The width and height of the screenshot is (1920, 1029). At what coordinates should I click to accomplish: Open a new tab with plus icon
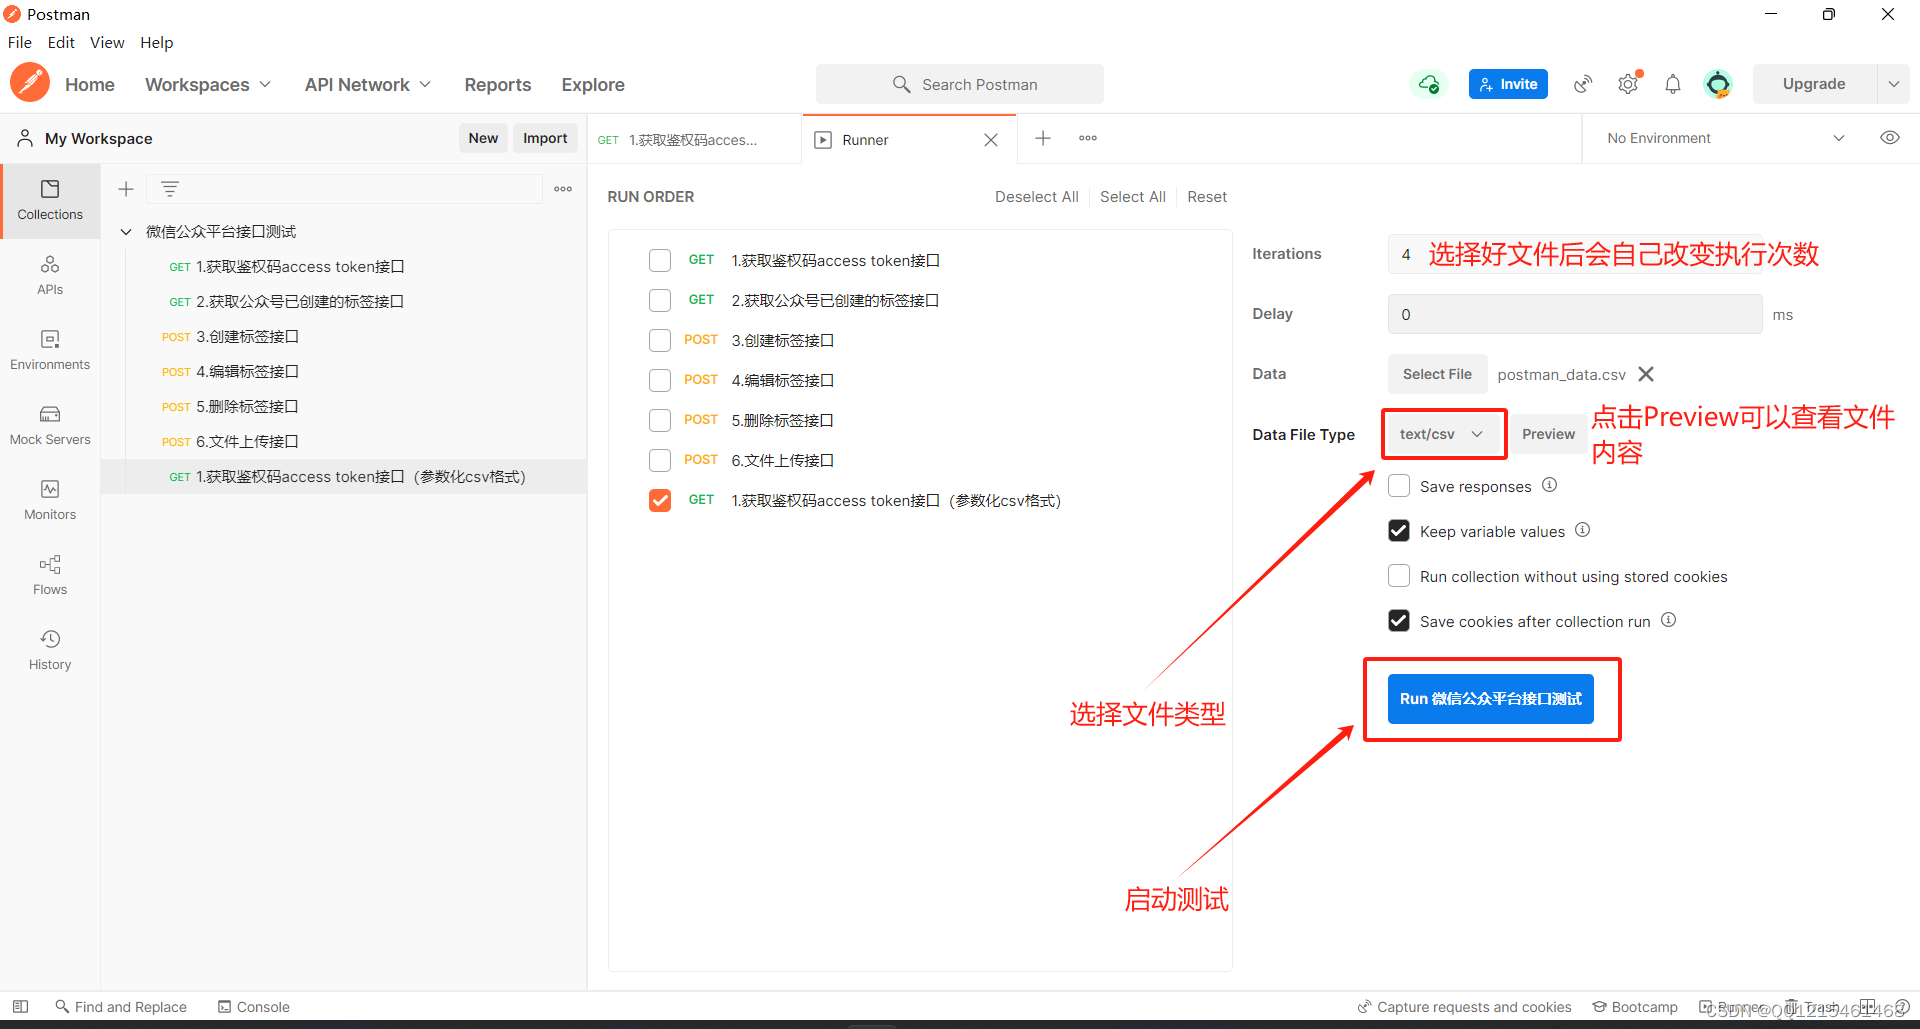pyautogui.click(x=1042, y=138)
